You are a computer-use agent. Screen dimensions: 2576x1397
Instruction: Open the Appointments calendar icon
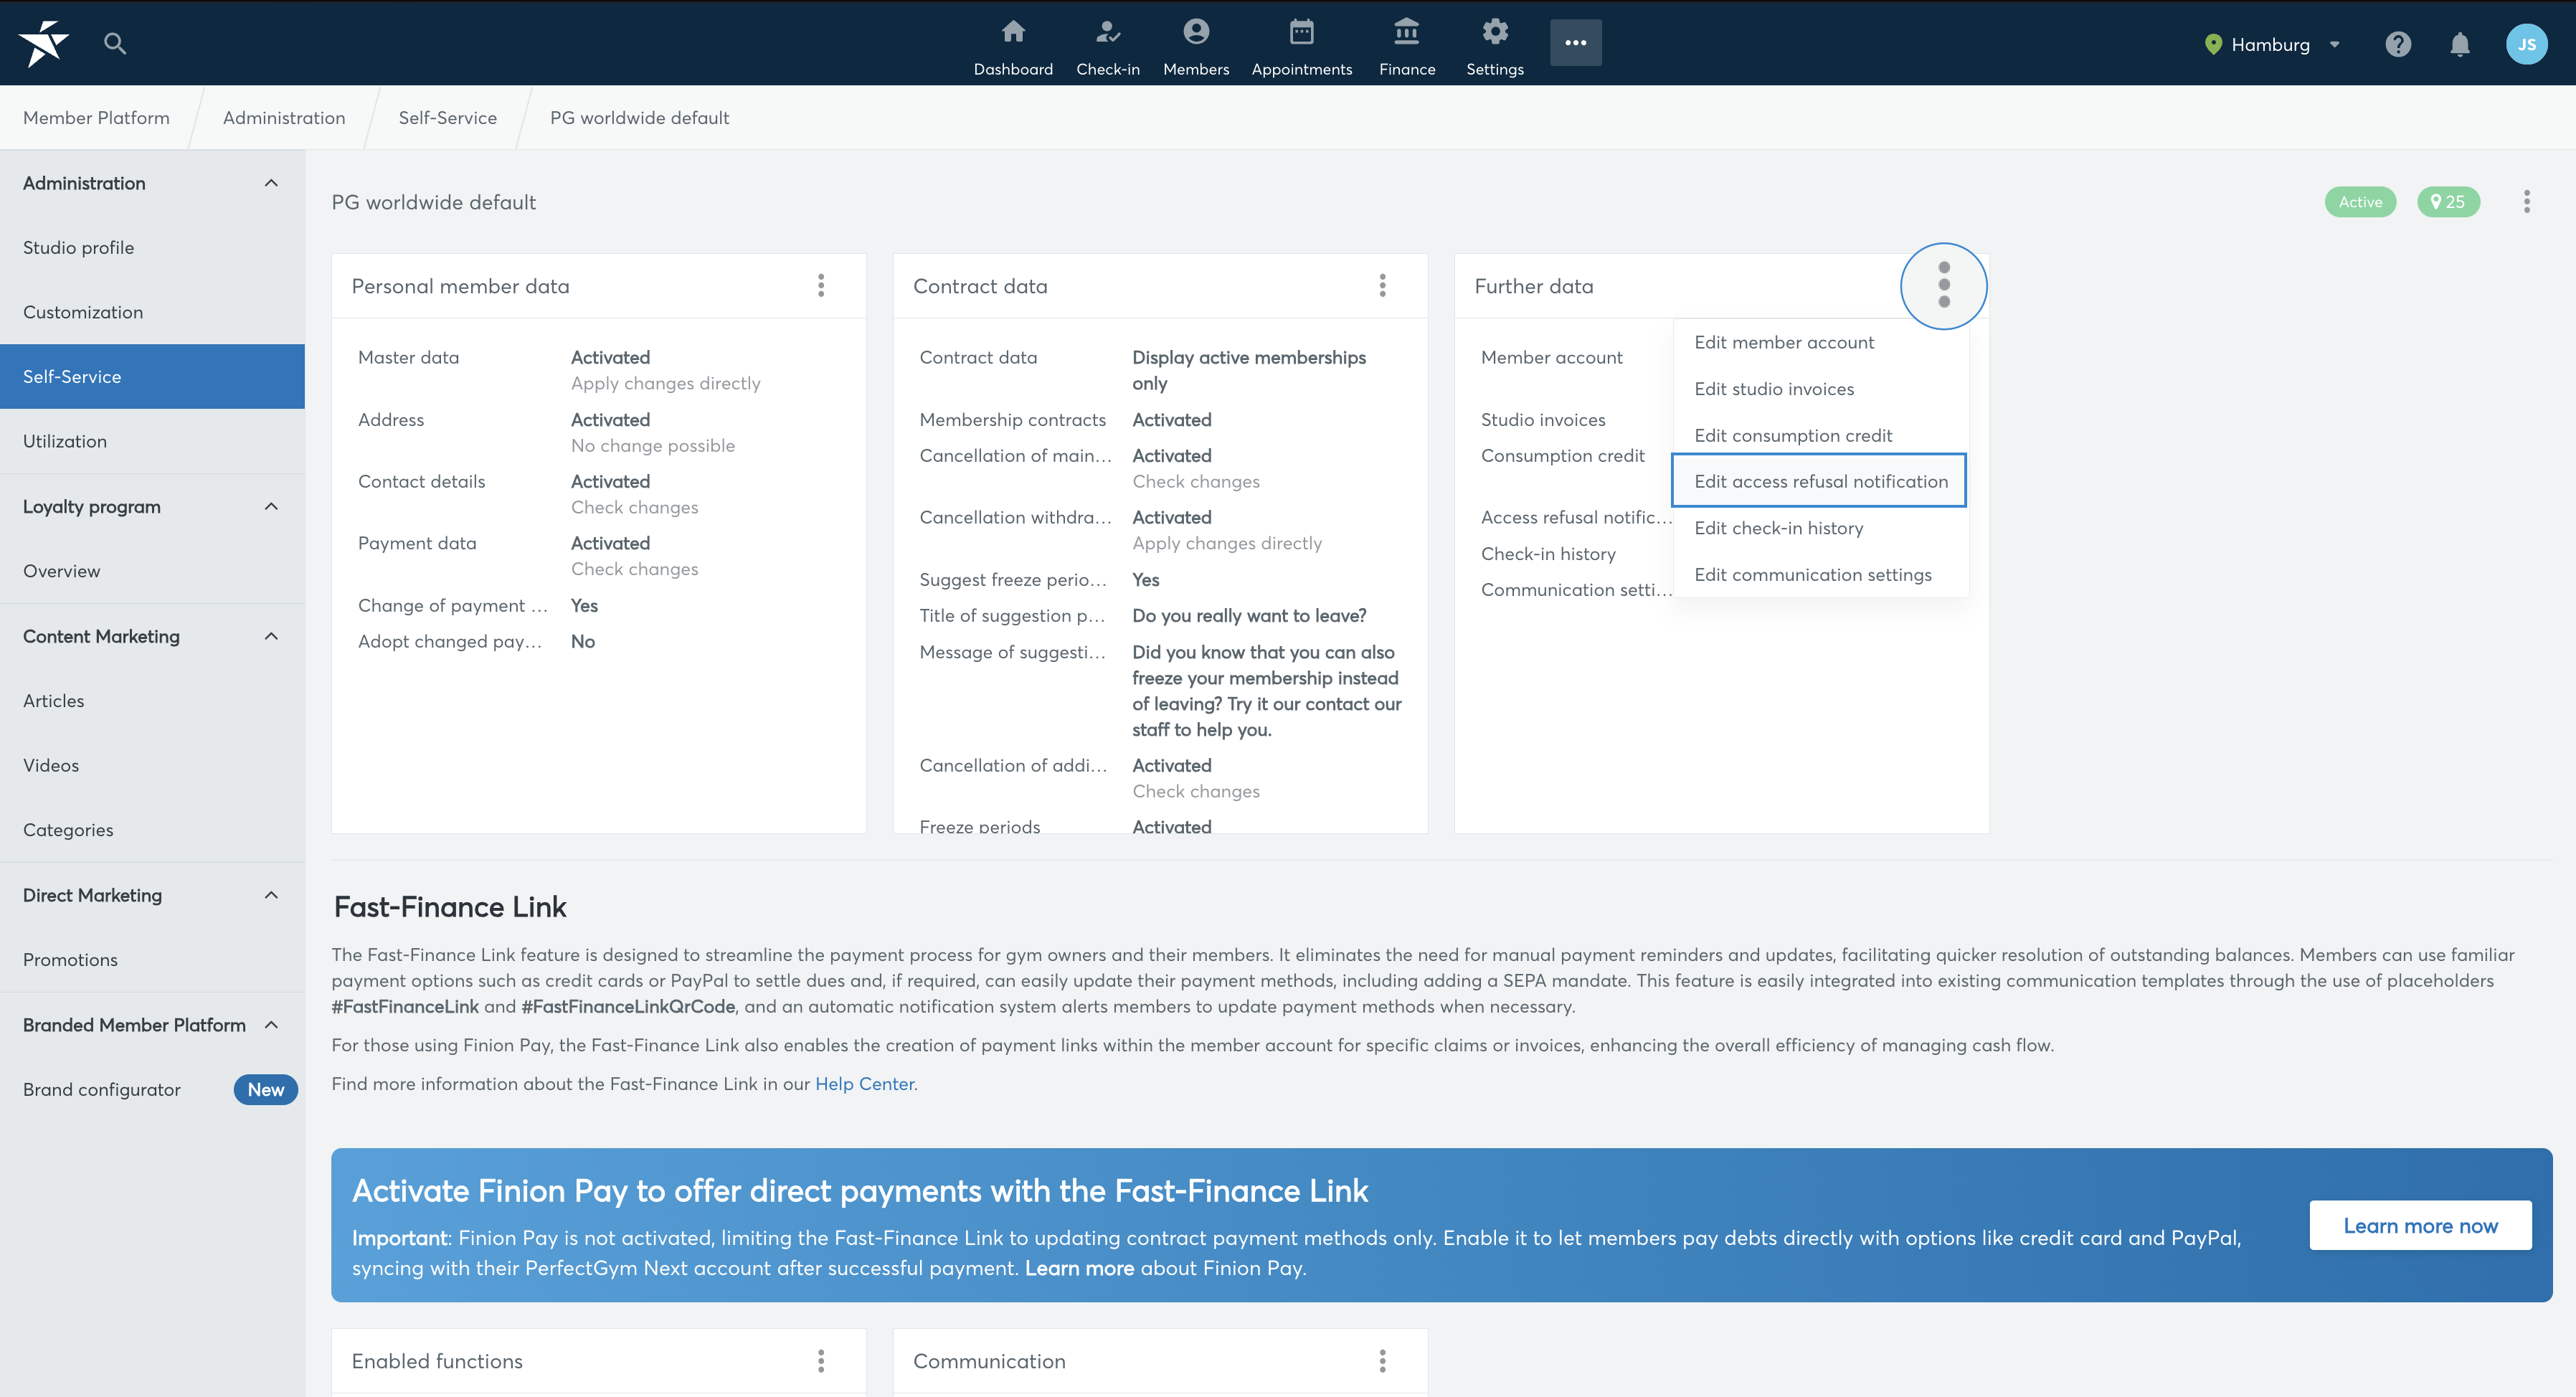click(1301, 31)
